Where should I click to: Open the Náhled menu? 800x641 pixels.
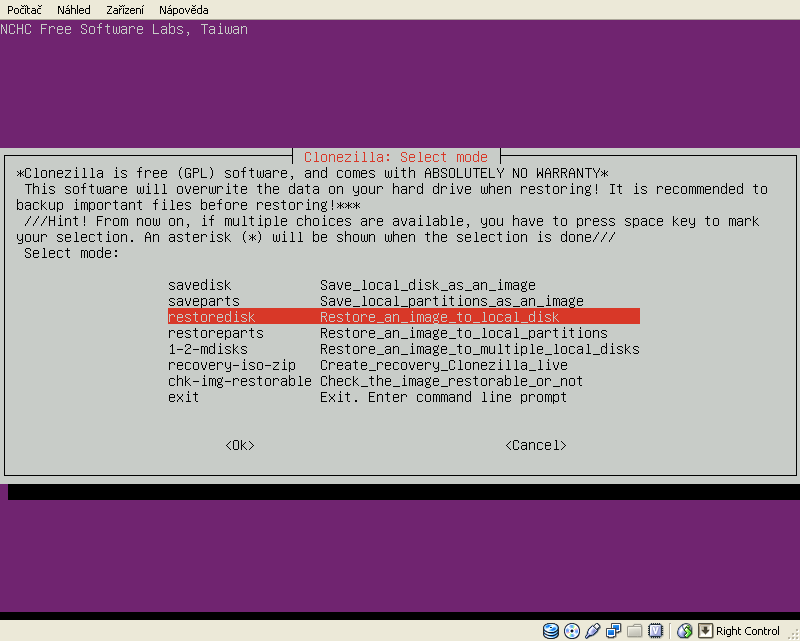[73, 9]
